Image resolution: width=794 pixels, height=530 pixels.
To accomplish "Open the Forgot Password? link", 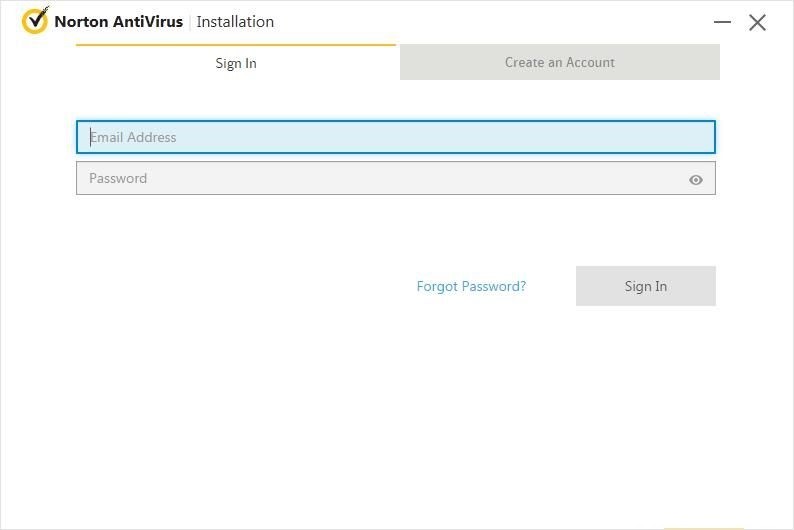I will click(x=471, y=286).
